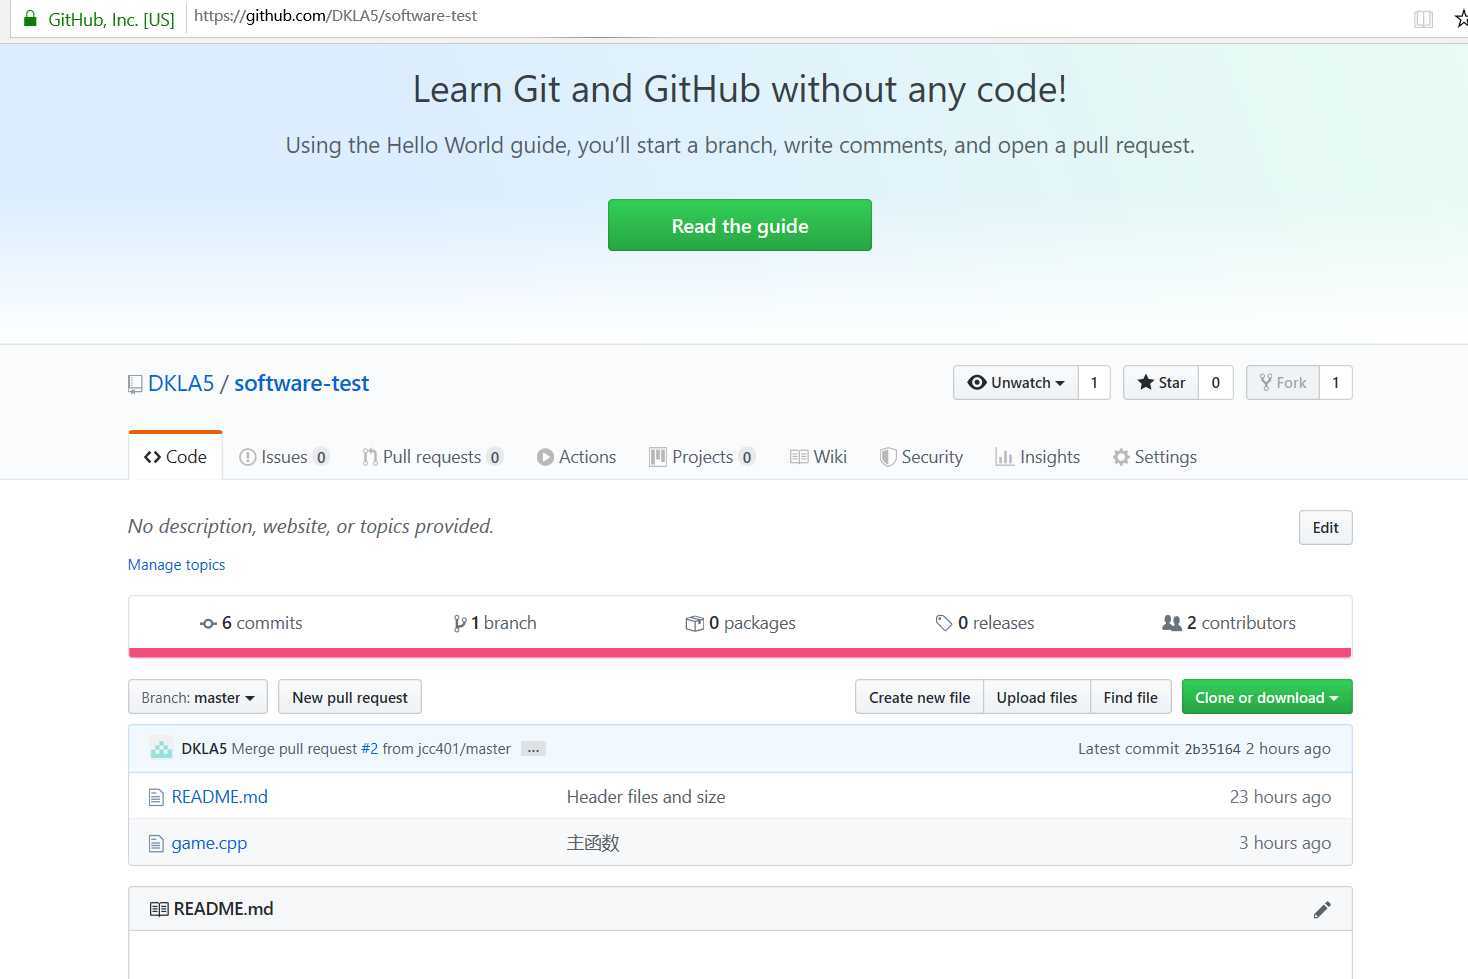Open the 0 packages link
Viewport: 1468px width, 979px height.
(x=740, y=622)
